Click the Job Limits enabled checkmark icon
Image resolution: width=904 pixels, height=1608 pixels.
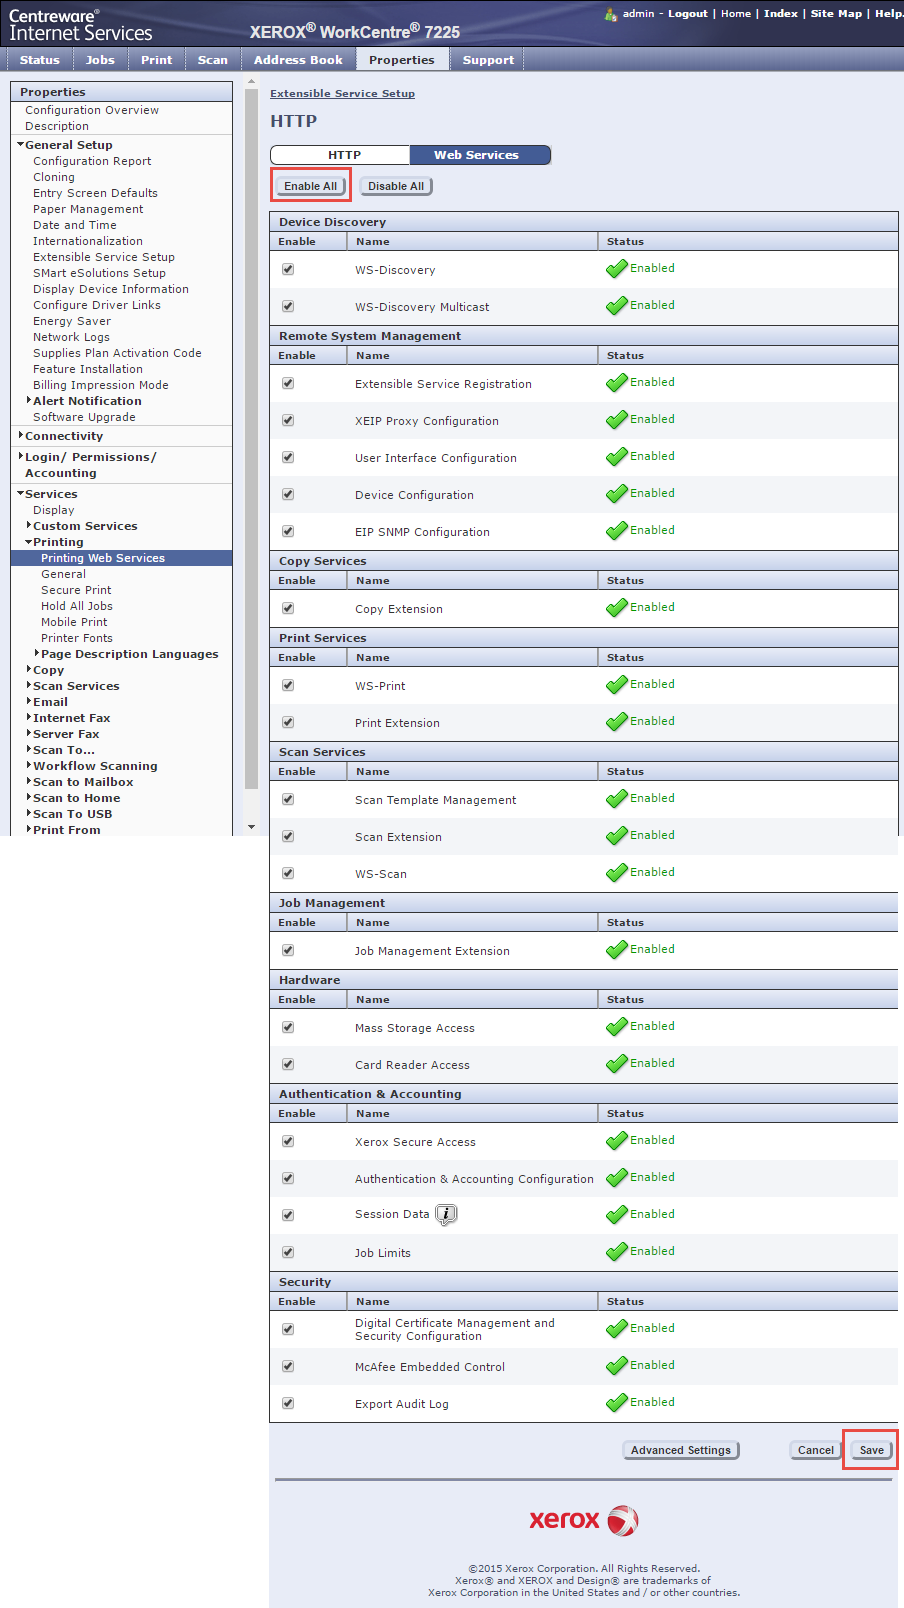click(x=616, y=1252)
